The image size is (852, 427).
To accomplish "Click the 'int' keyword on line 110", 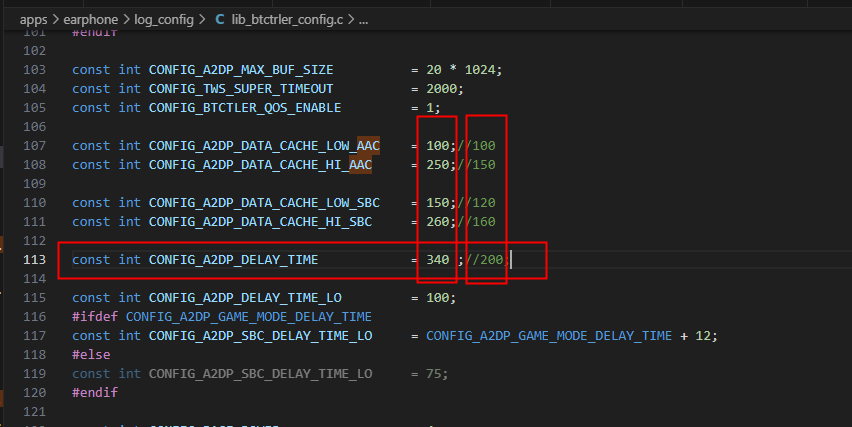I will click(129, 203).
